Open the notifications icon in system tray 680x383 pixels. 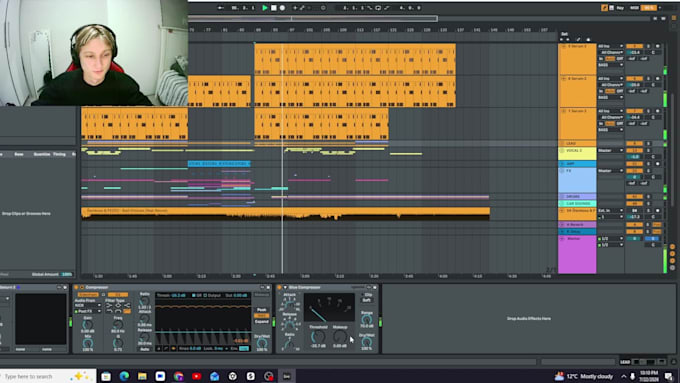point(669,376)
